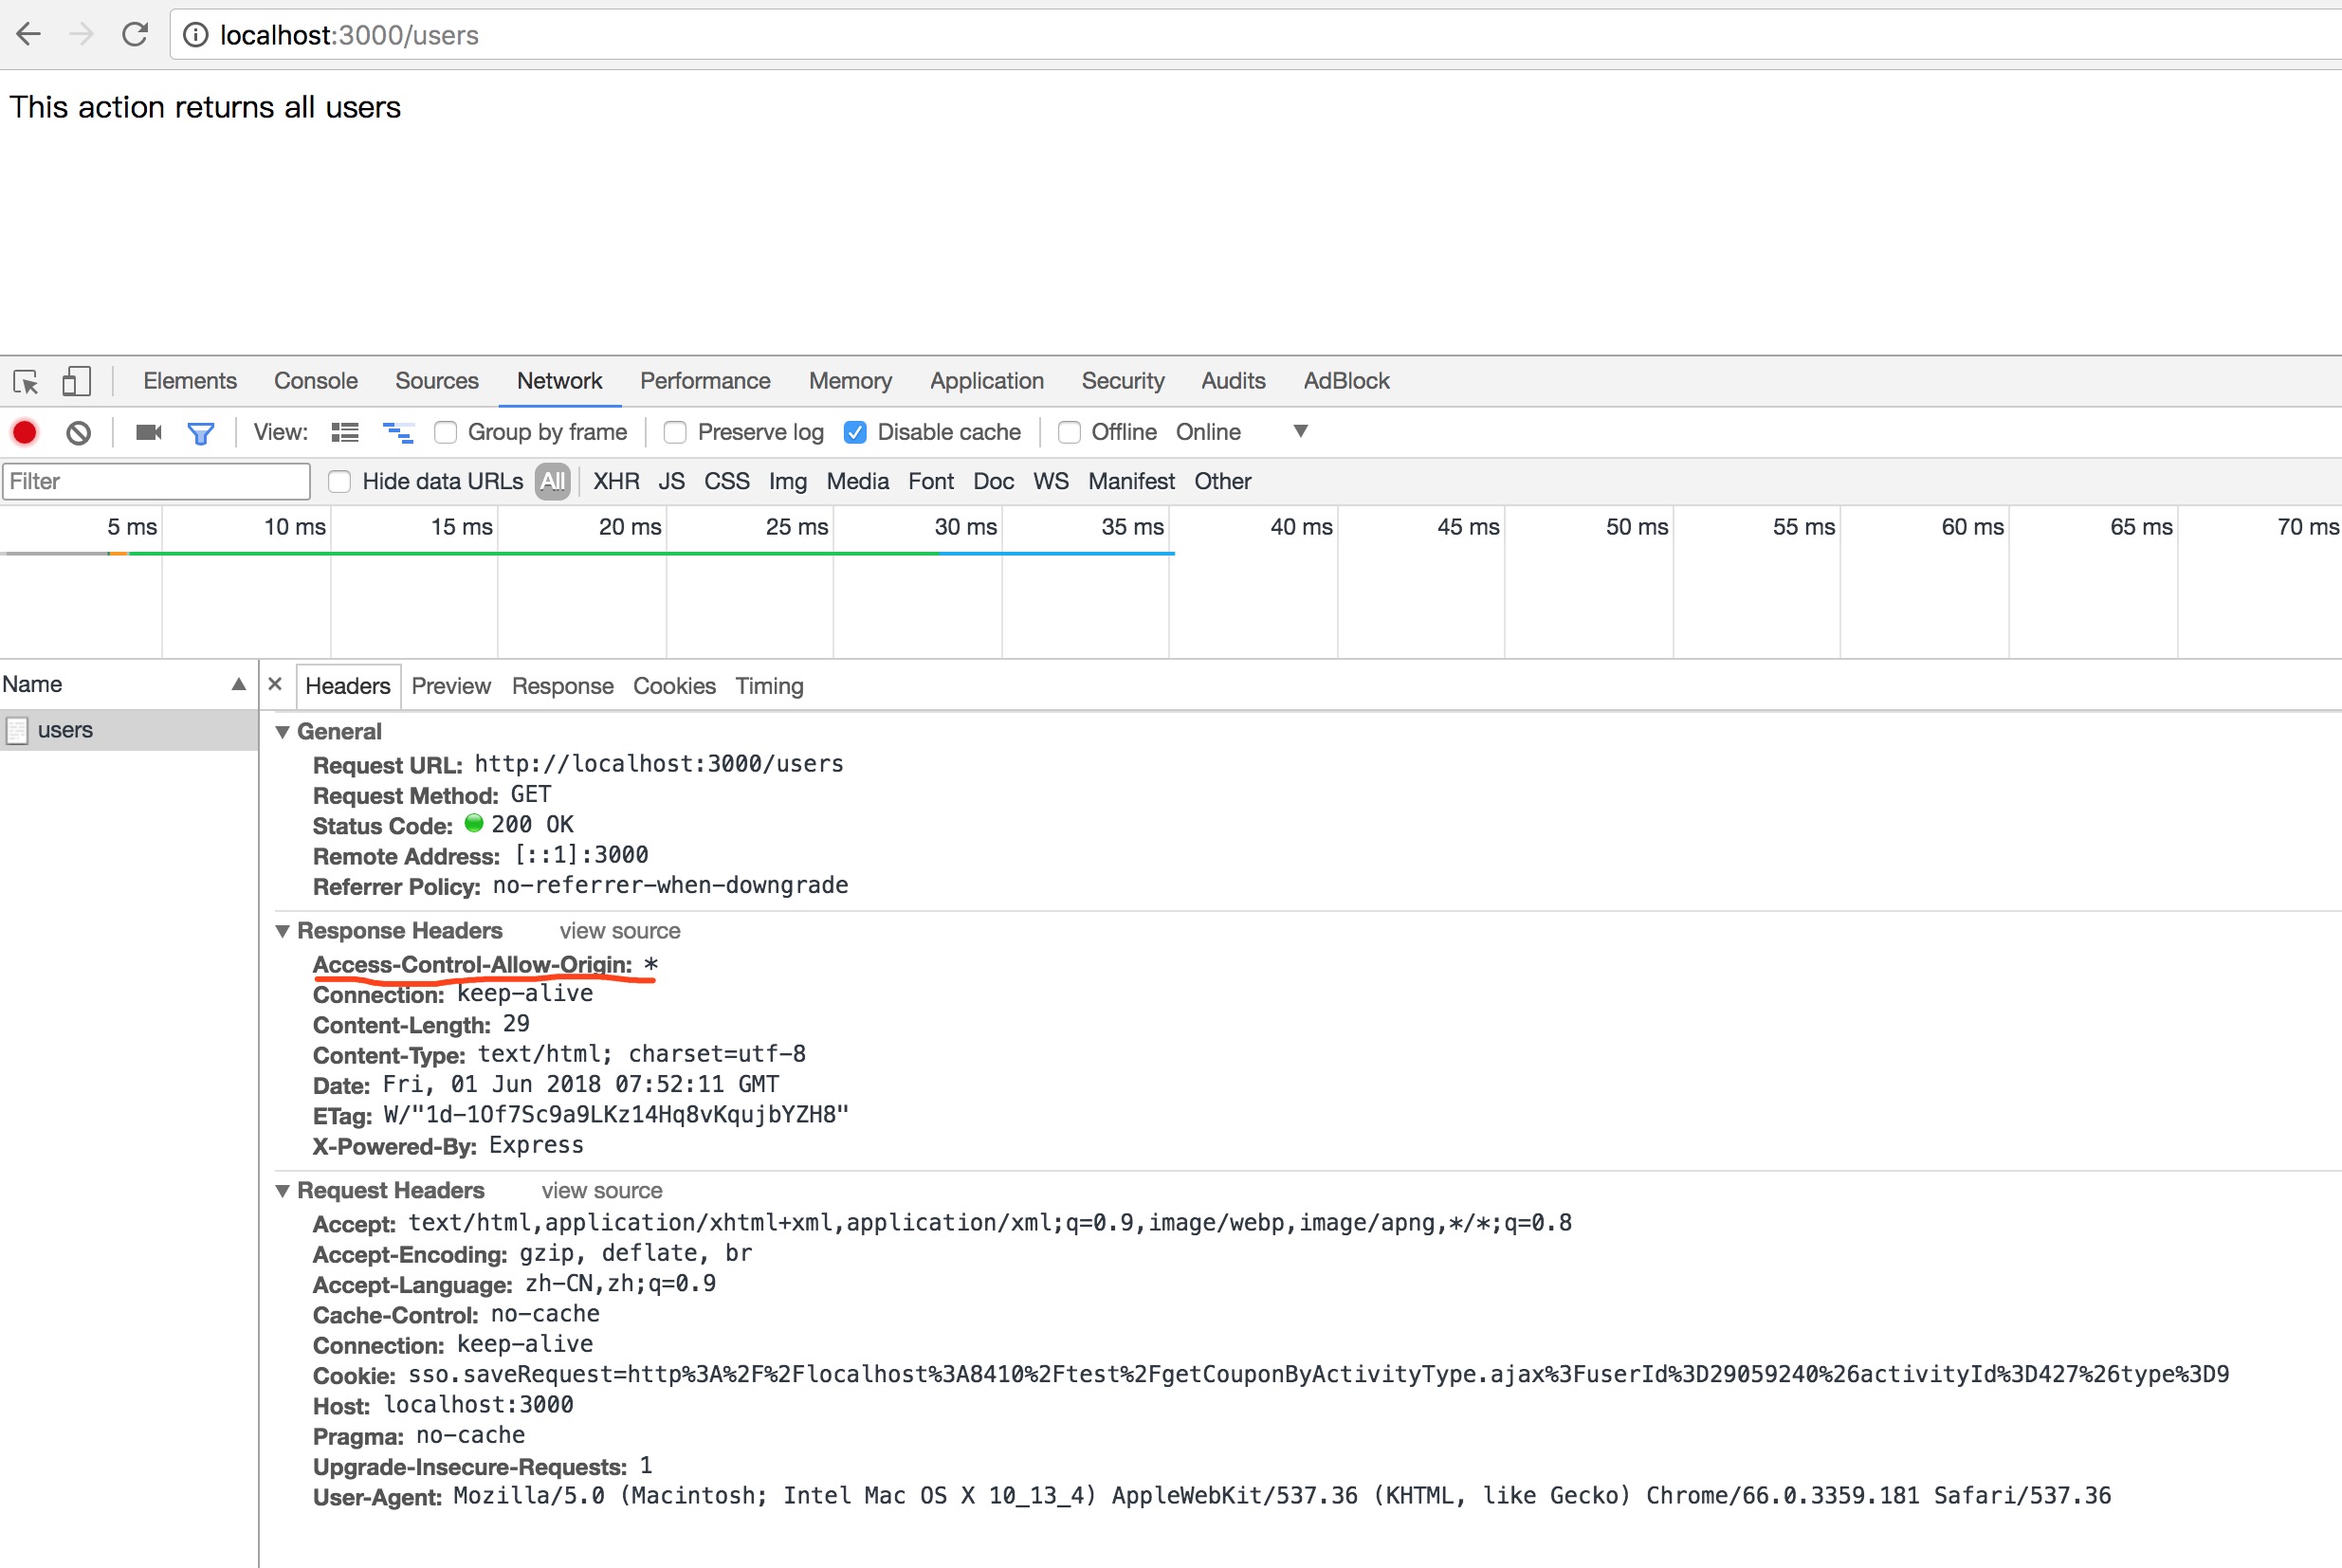
Task: Uncheck the Disable cache checkbox
Action: [856, 432]
